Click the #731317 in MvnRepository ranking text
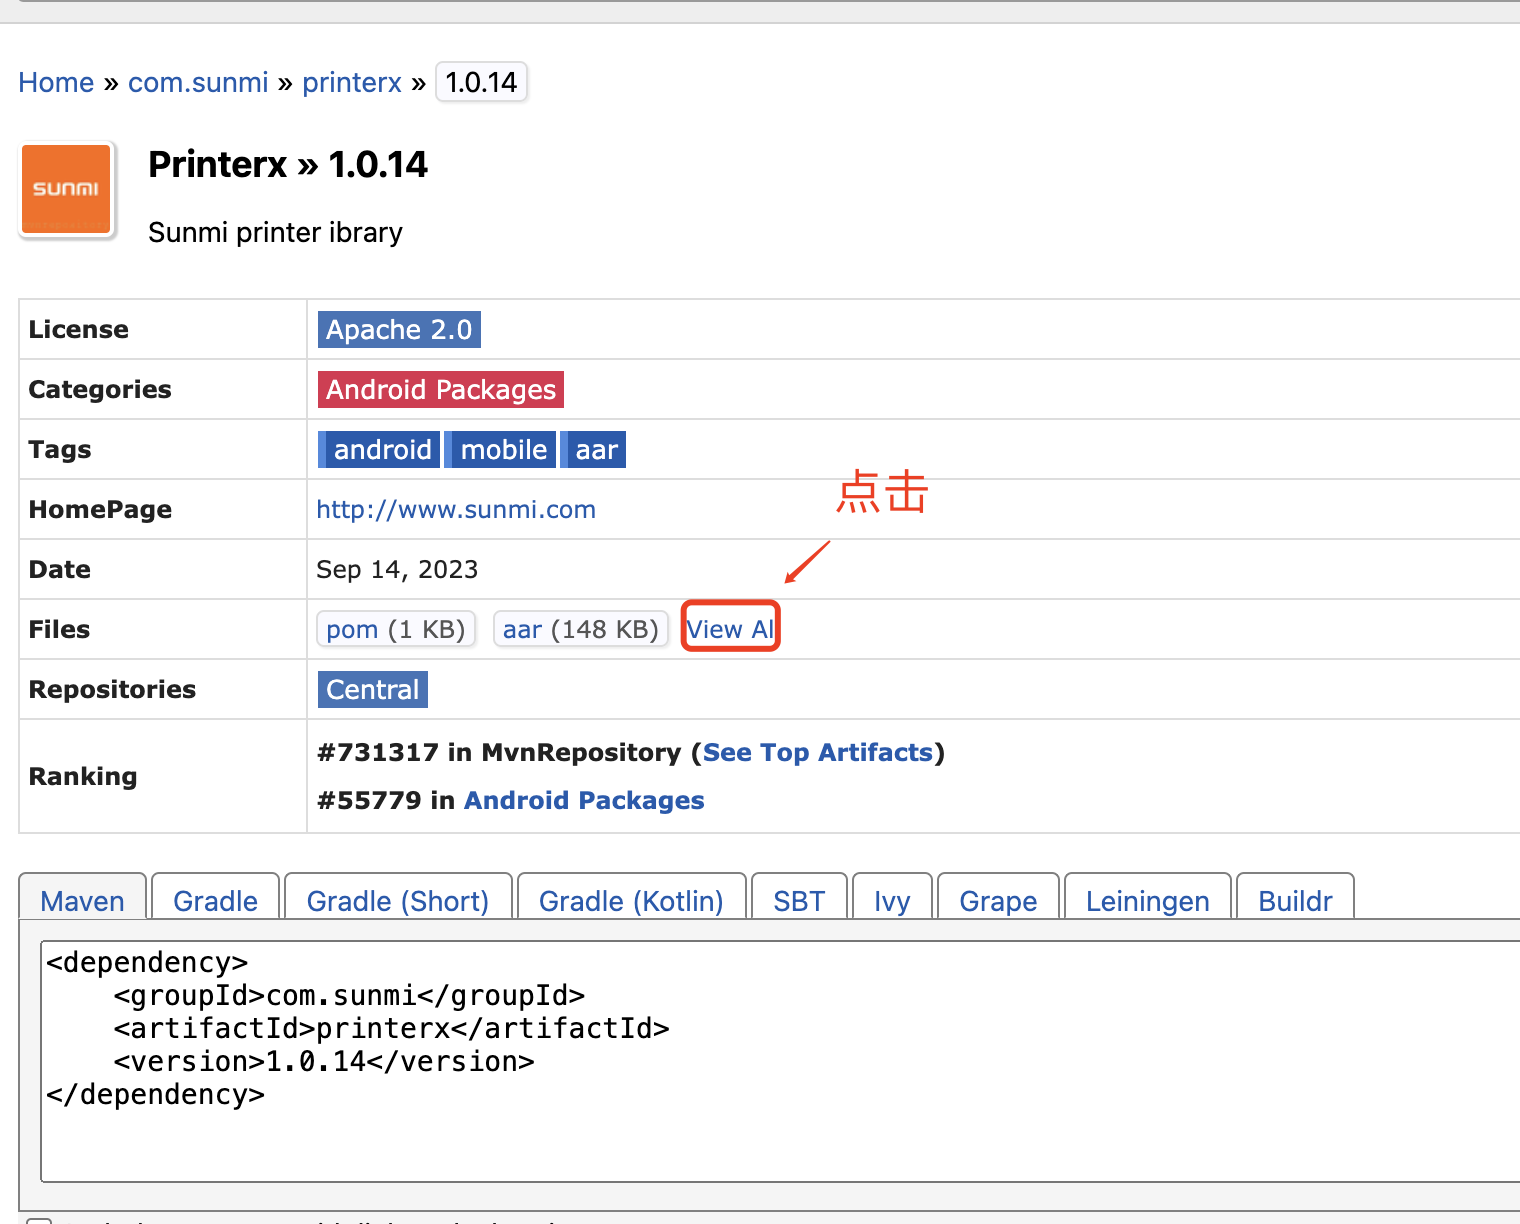The width and height of the screenshot is (1520, 1224). [x=499, y=753]
